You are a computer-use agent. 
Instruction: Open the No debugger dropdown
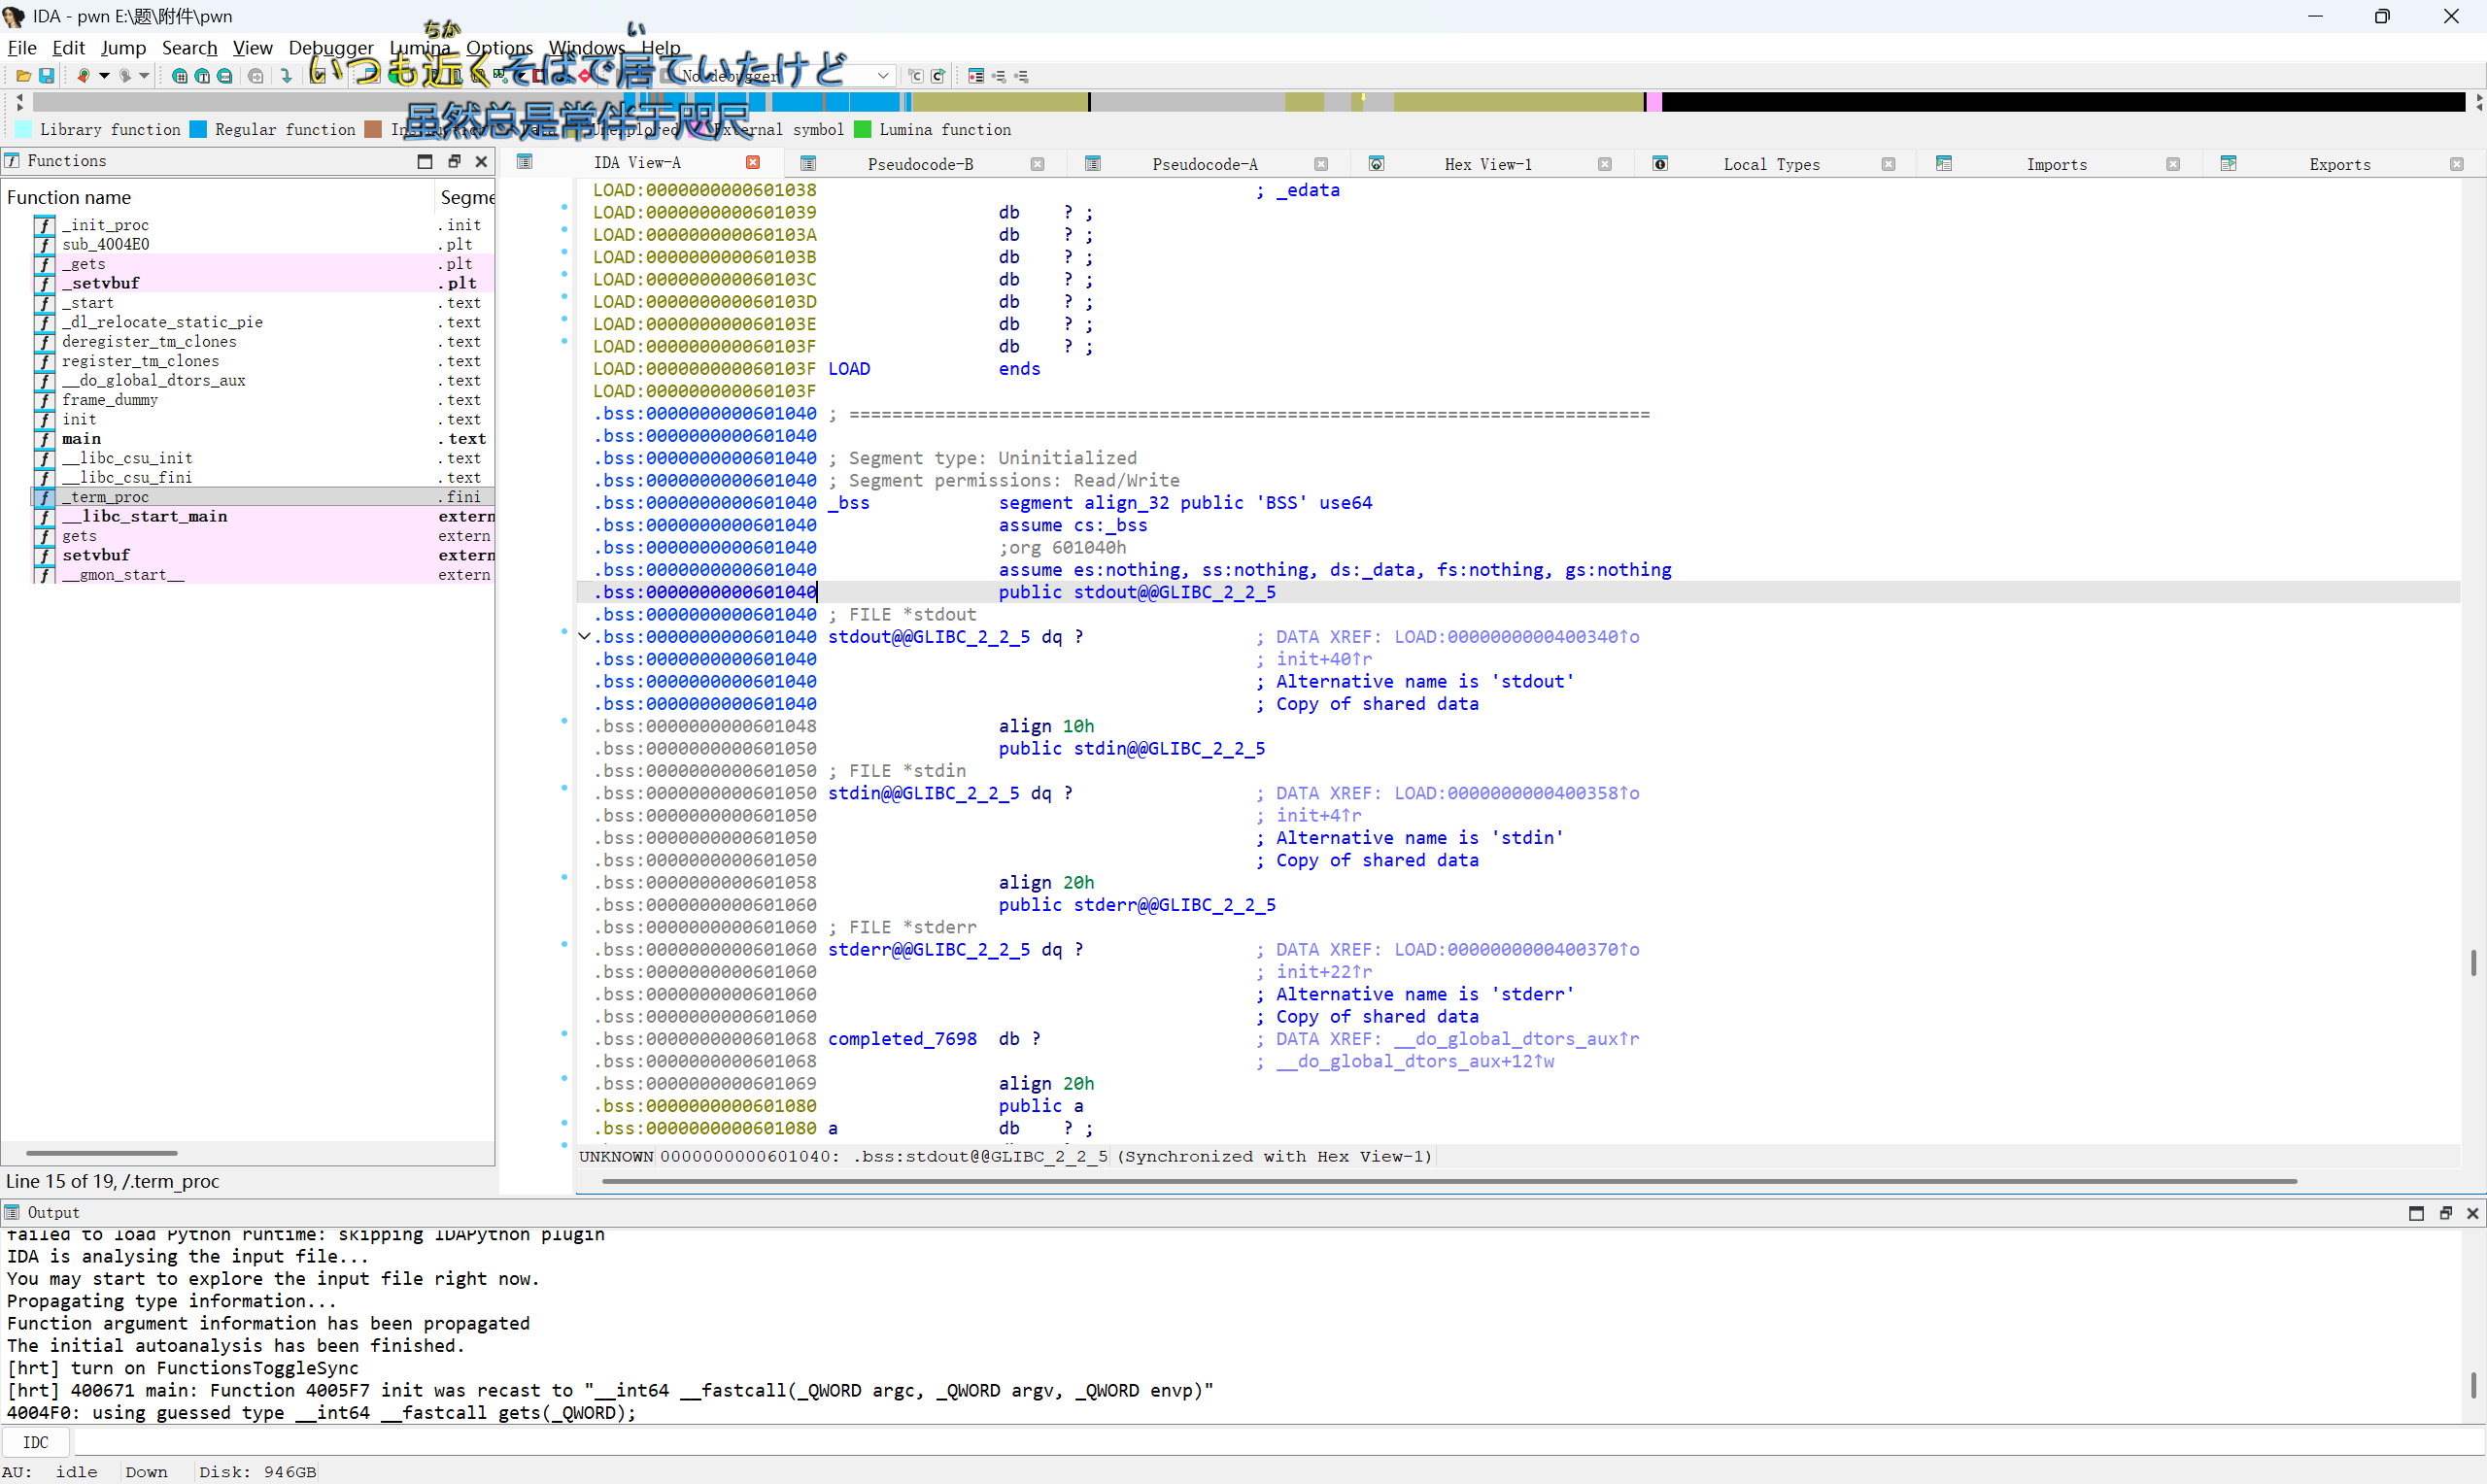(883, 76)
